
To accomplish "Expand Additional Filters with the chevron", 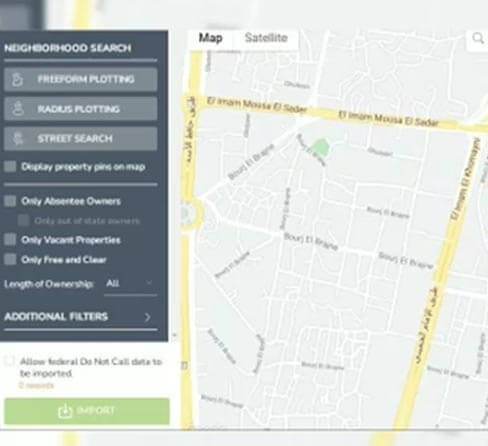I will [148, 317].
